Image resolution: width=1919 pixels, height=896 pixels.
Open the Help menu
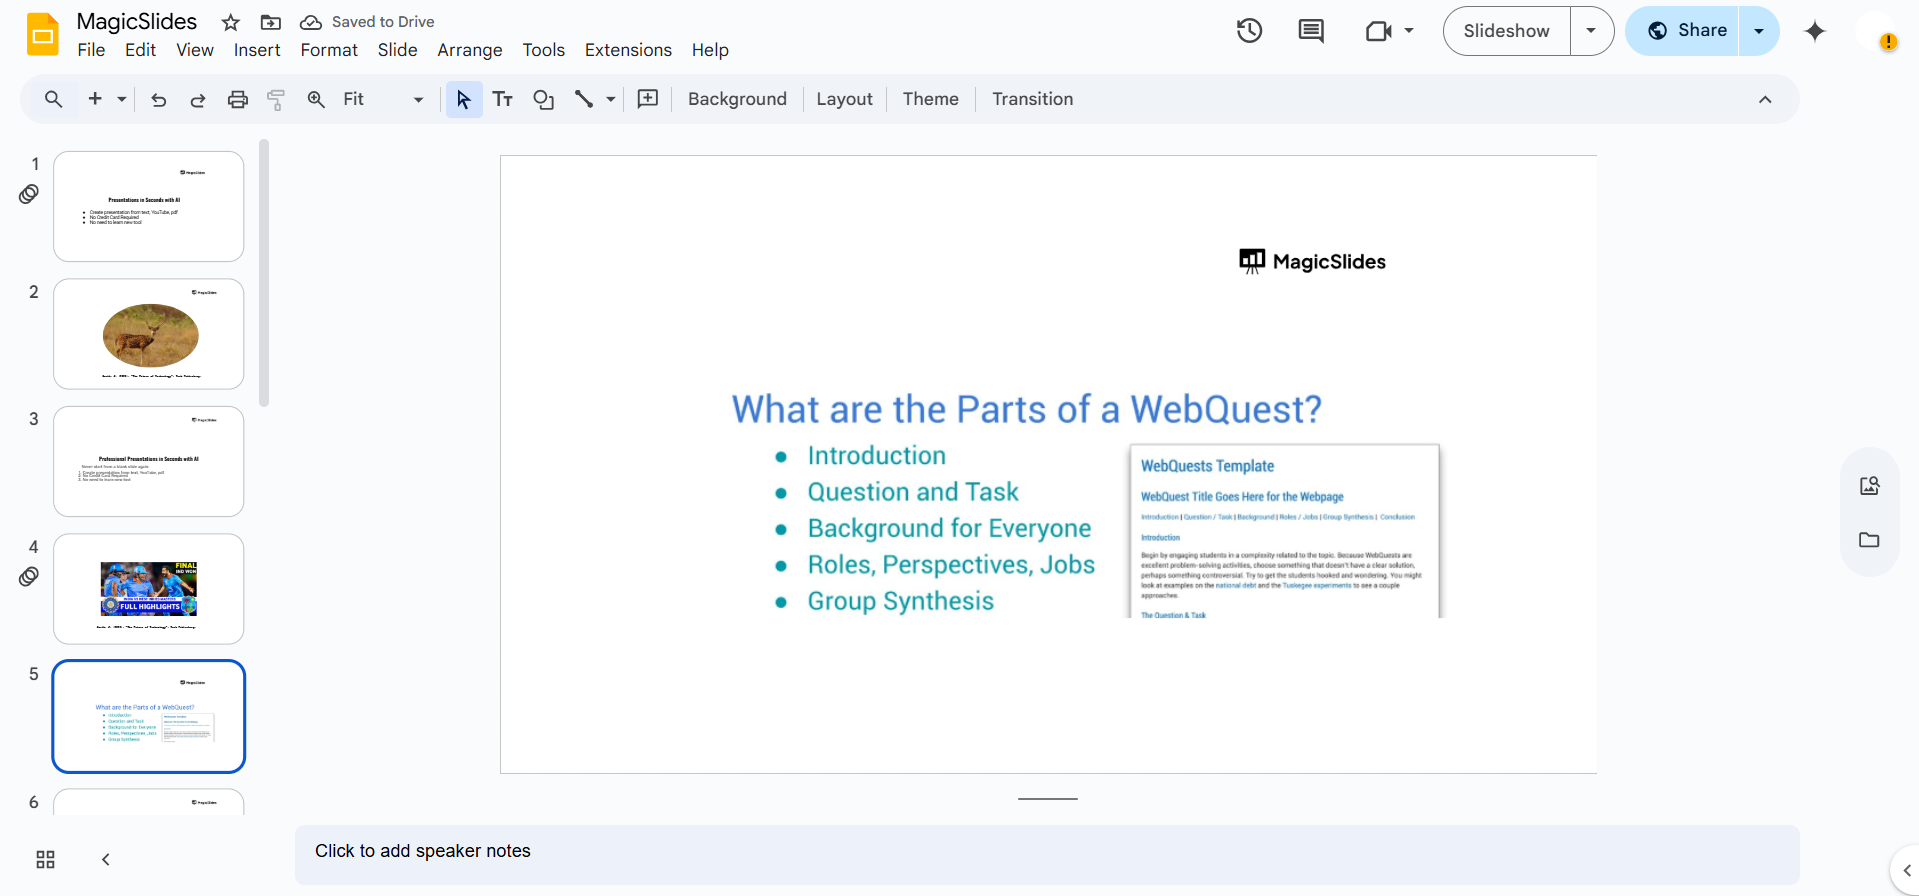710,50
